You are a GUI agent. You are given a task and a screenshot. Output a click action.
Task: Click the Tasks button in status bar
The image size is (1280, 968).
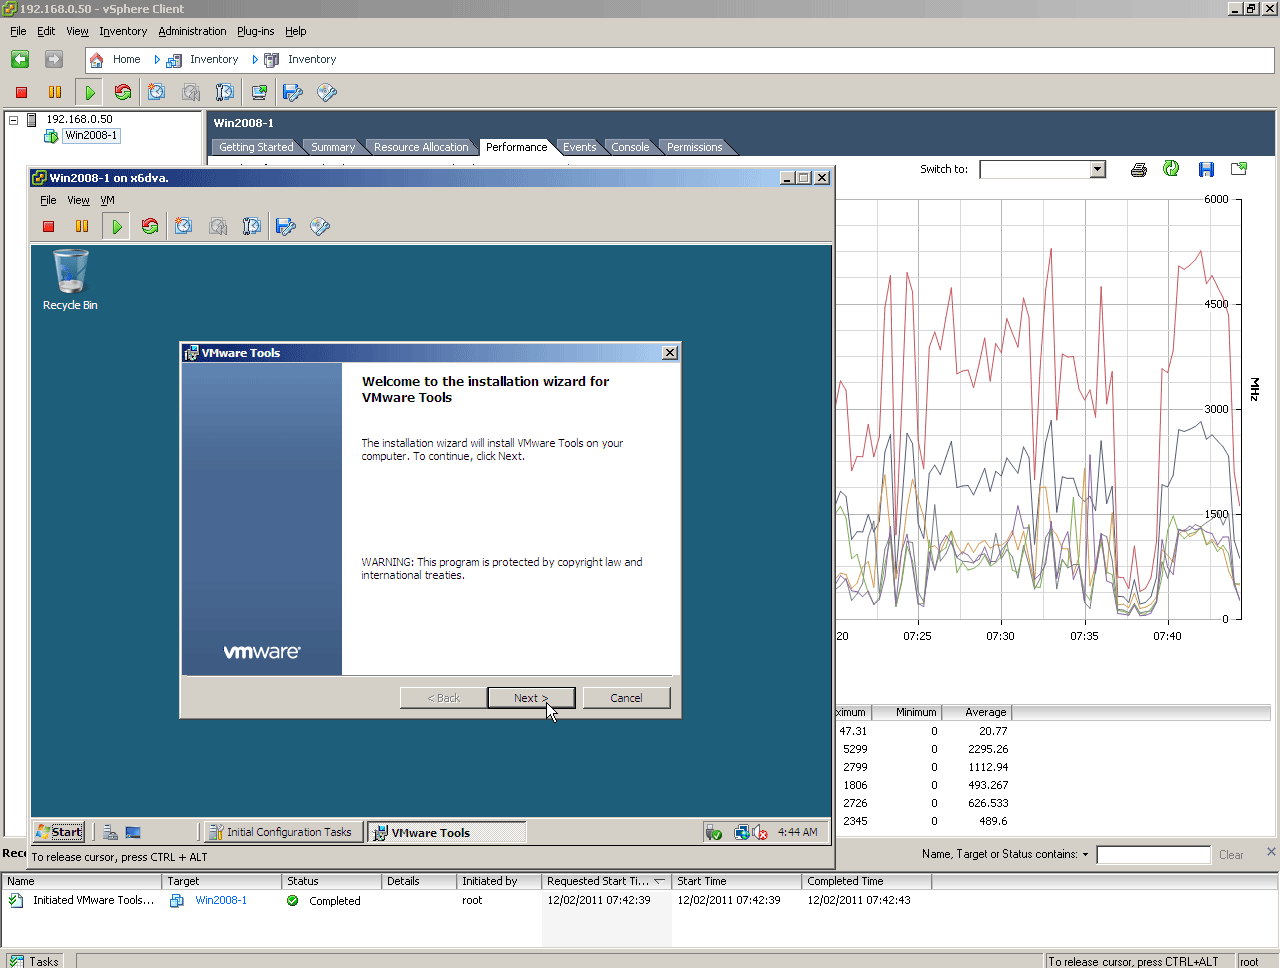(x=34, y=961)
